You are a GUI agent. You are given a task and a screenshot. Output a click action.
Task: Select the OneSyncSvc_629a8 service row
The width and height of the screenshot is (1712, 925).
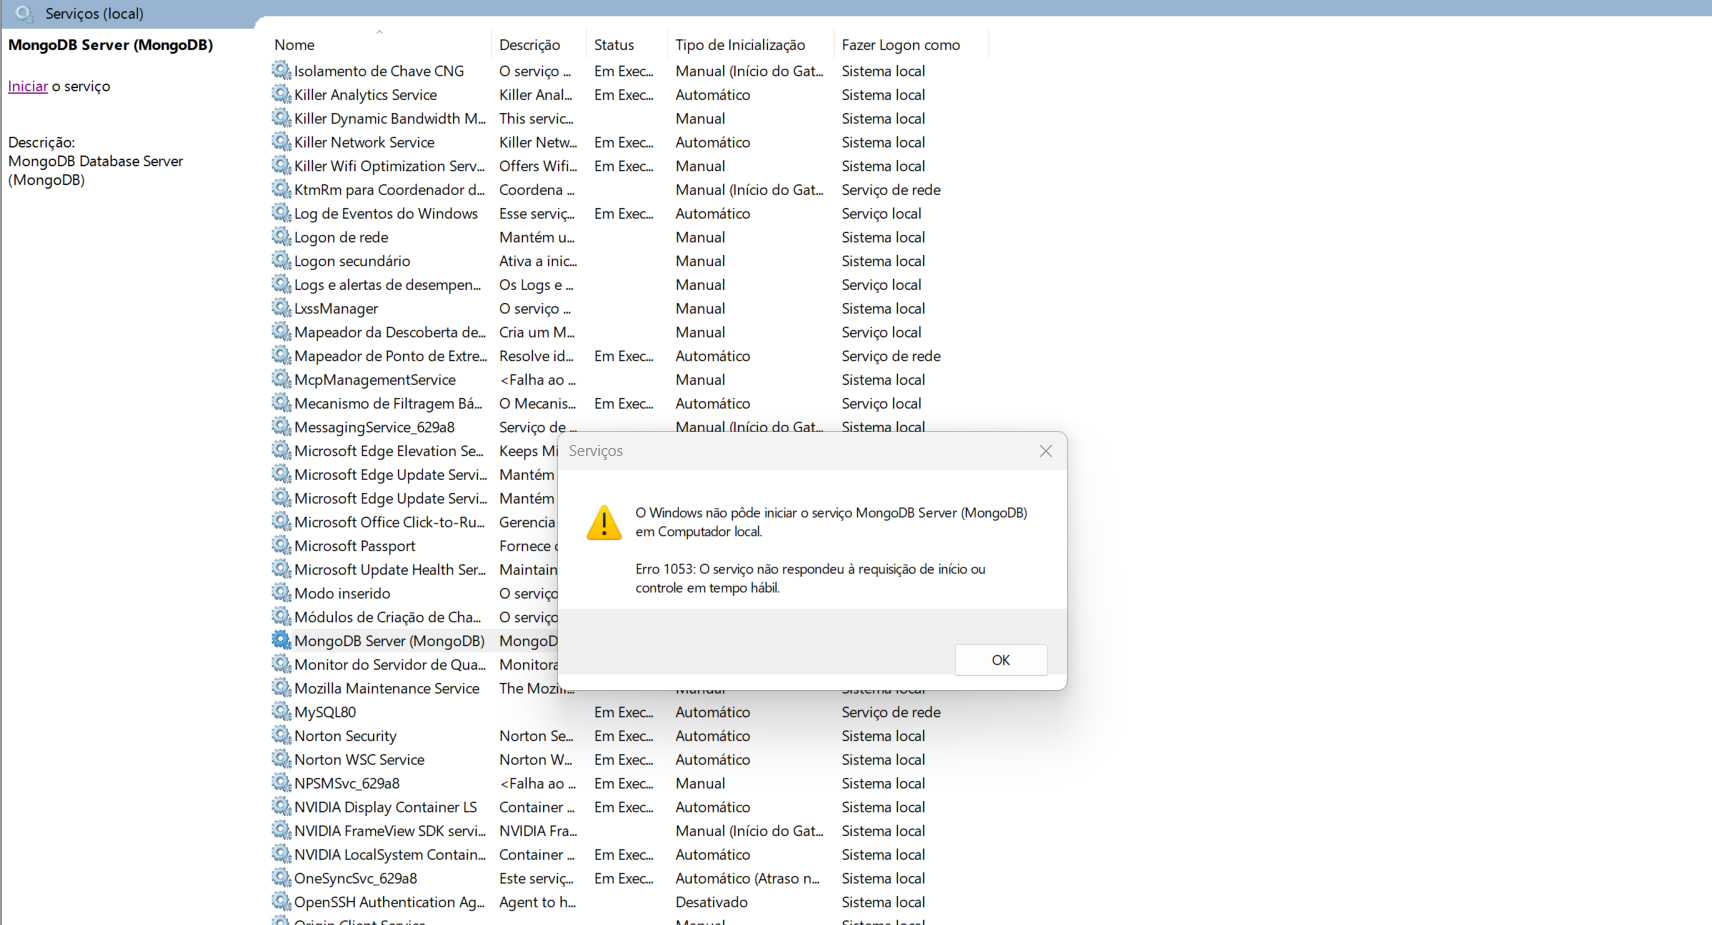630,878
